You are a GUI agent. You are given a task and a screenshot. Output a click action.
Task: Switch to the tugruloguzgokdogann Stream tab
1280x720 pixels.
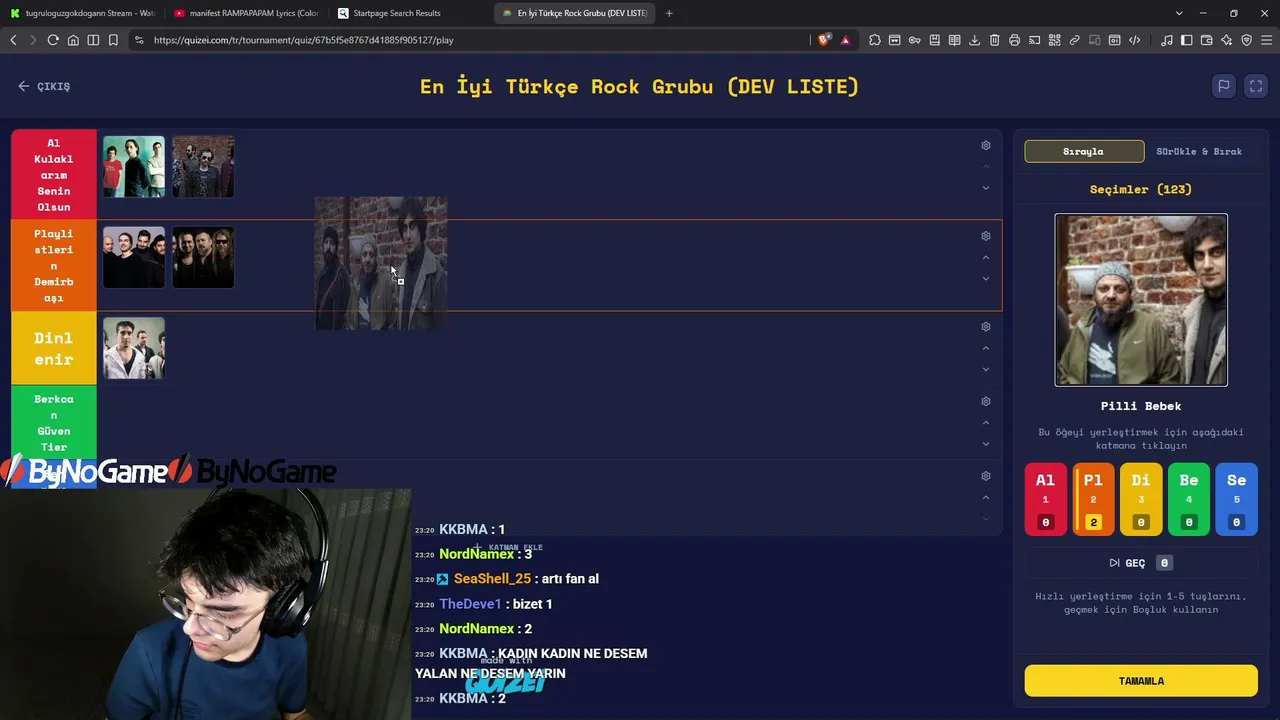coord(83,13)
